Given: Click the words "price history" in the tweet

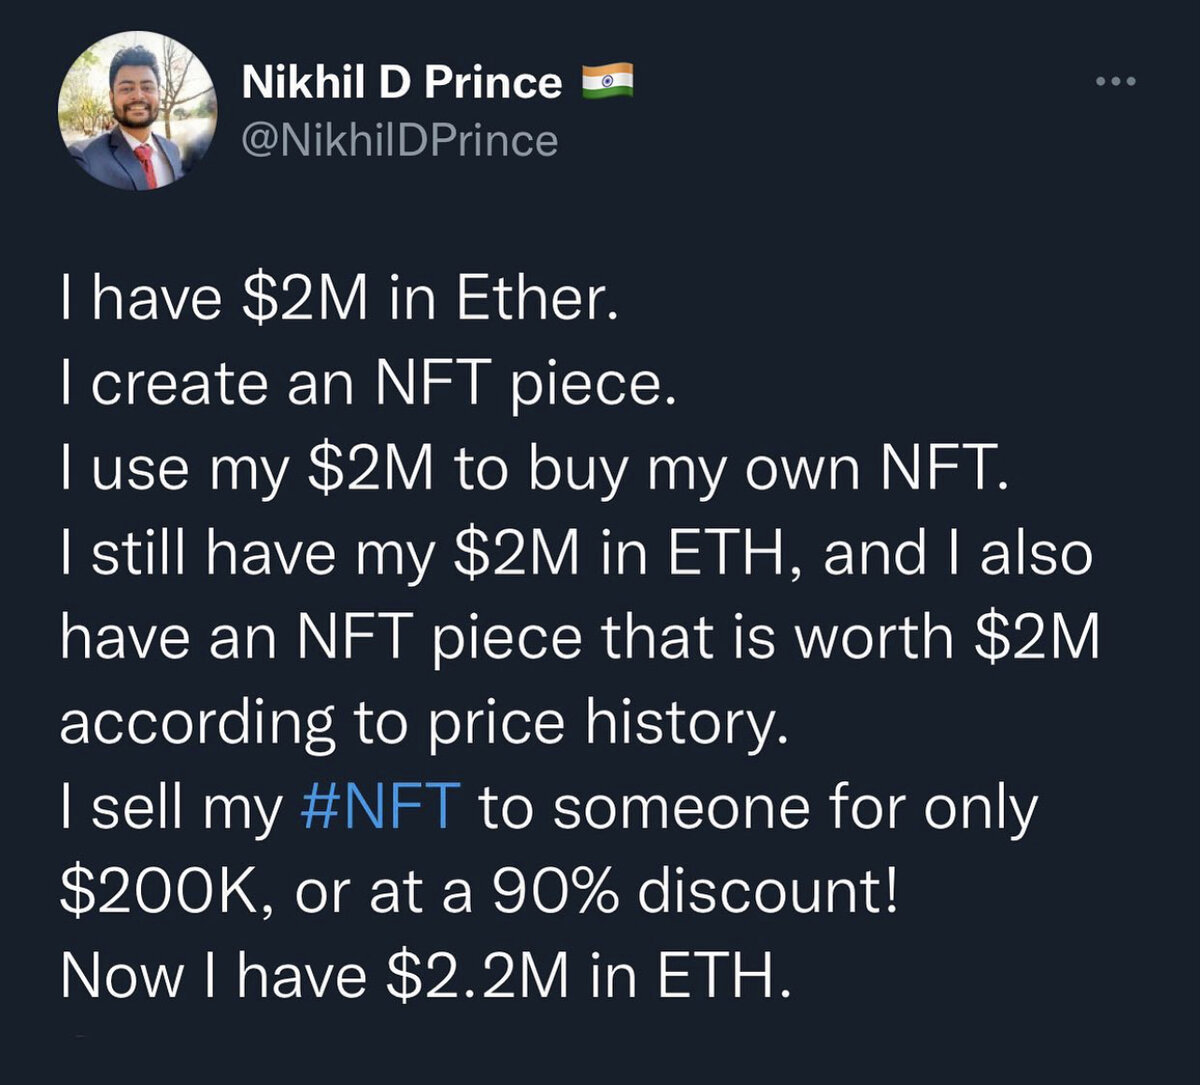Looking at the screenshot, I should coord(602,724).
